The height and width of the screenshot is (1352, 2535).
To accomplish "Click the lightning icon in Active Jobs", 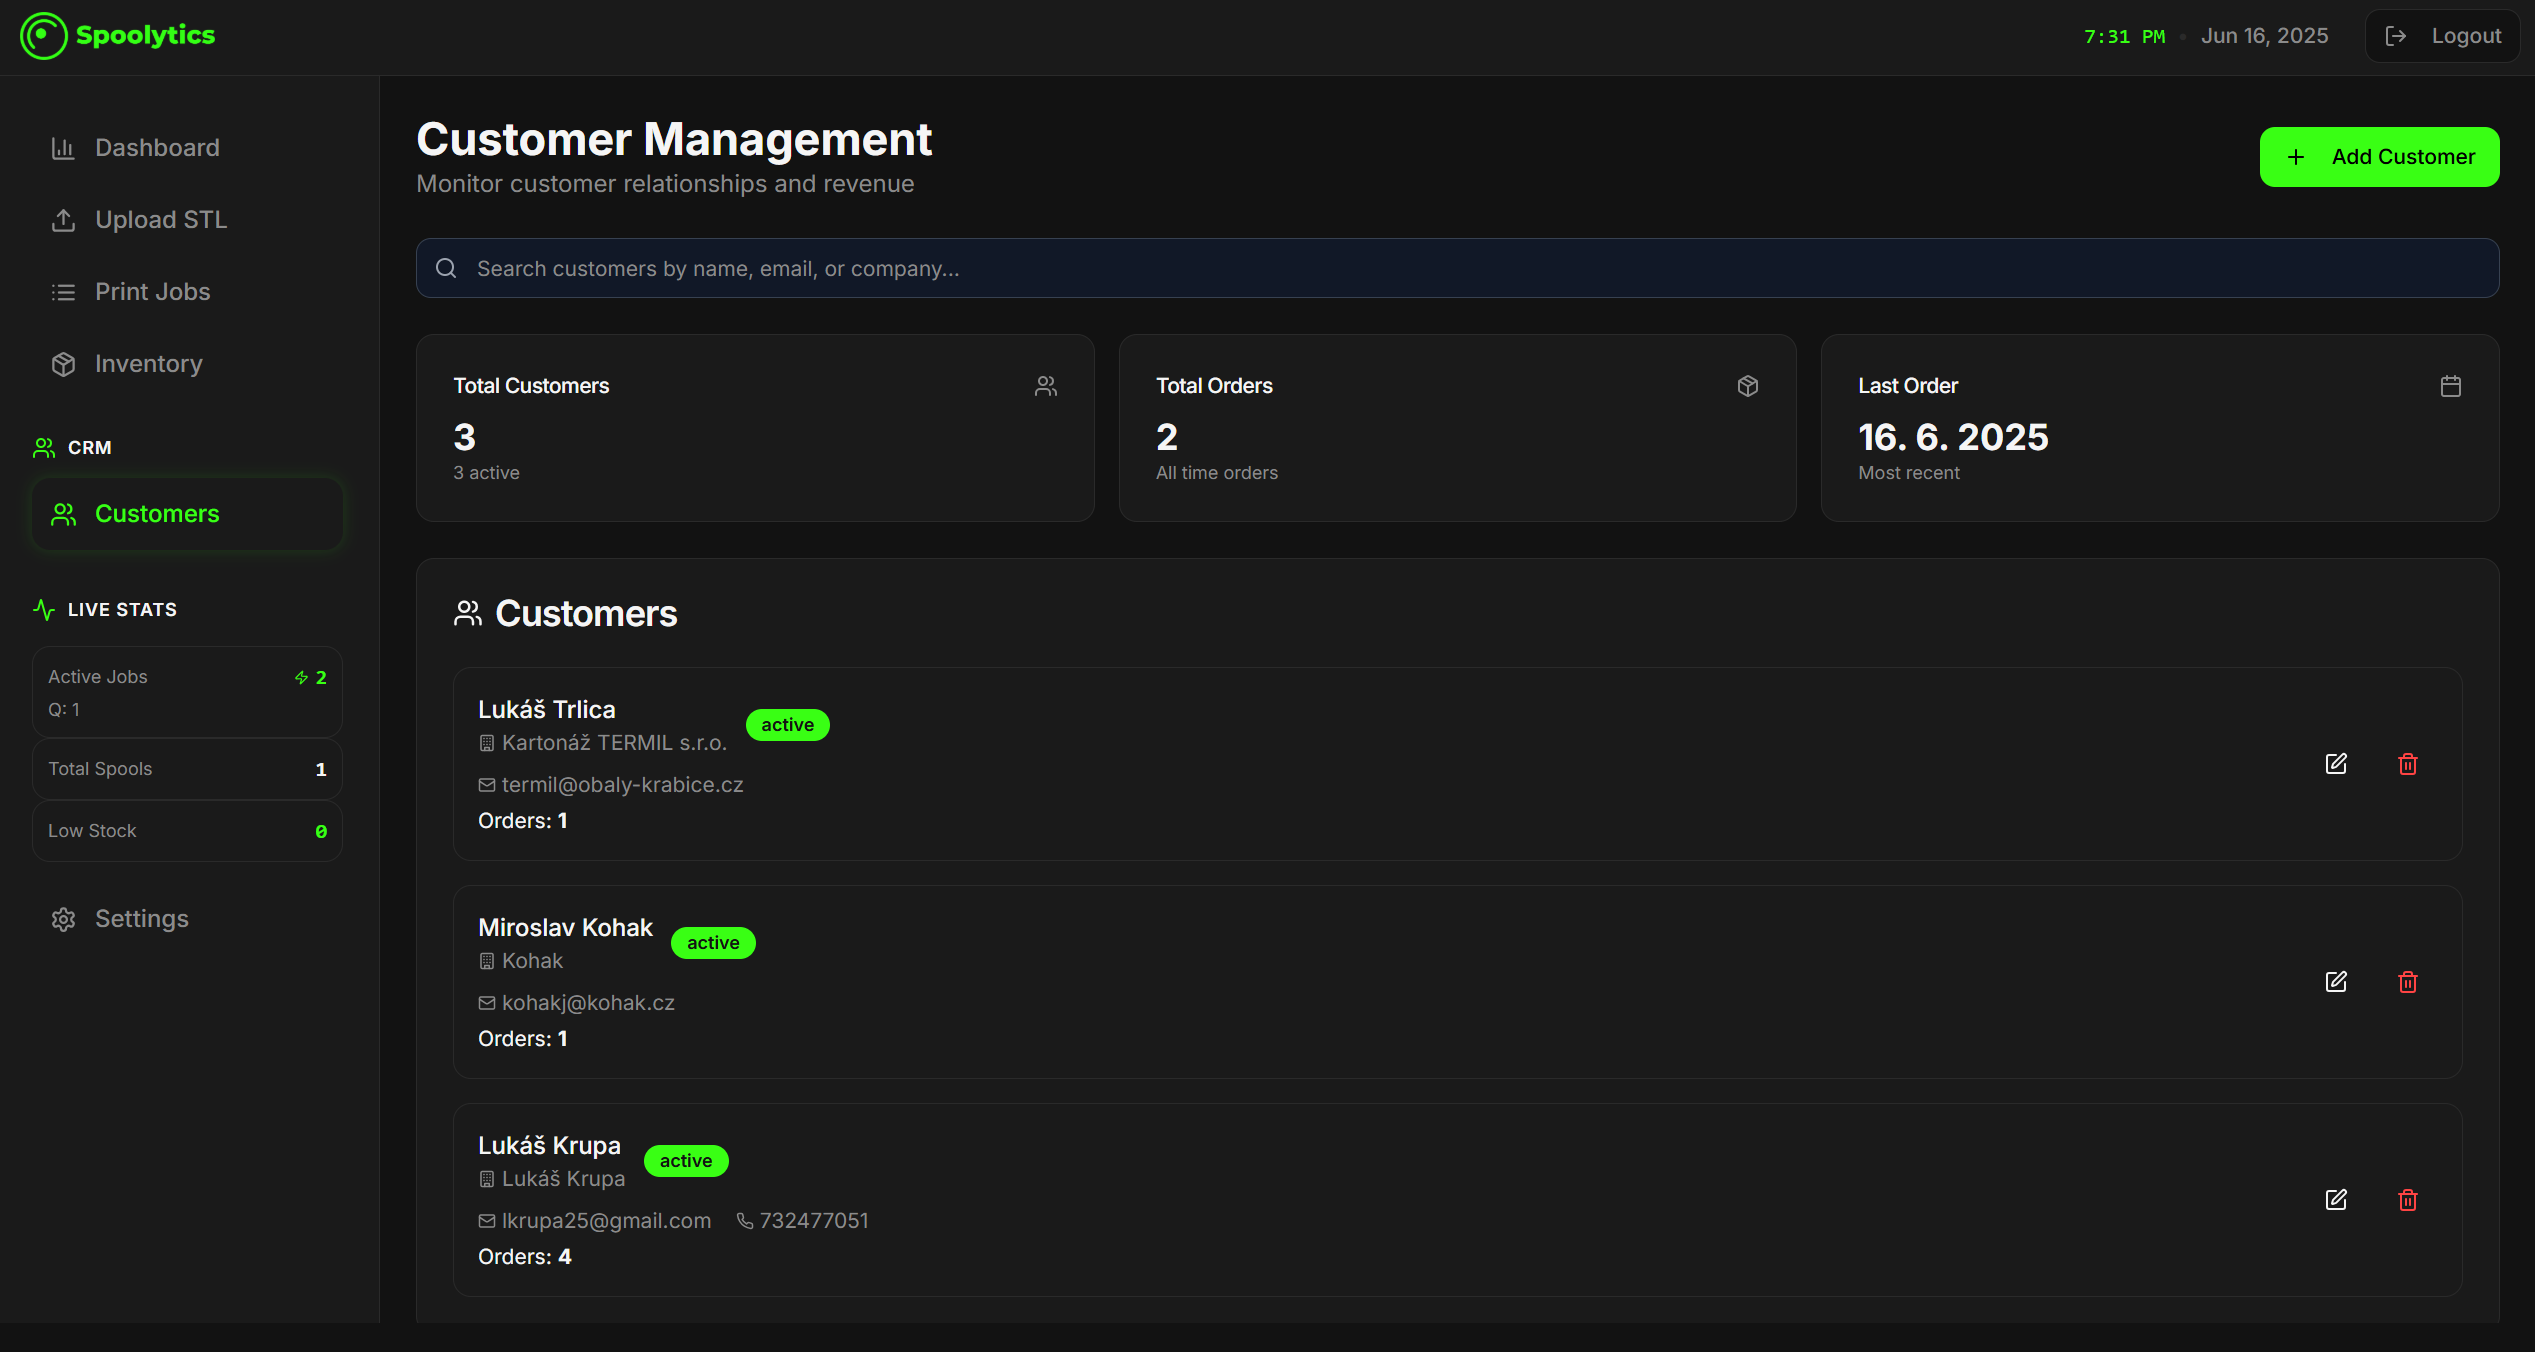I will [x=301, y=678].
